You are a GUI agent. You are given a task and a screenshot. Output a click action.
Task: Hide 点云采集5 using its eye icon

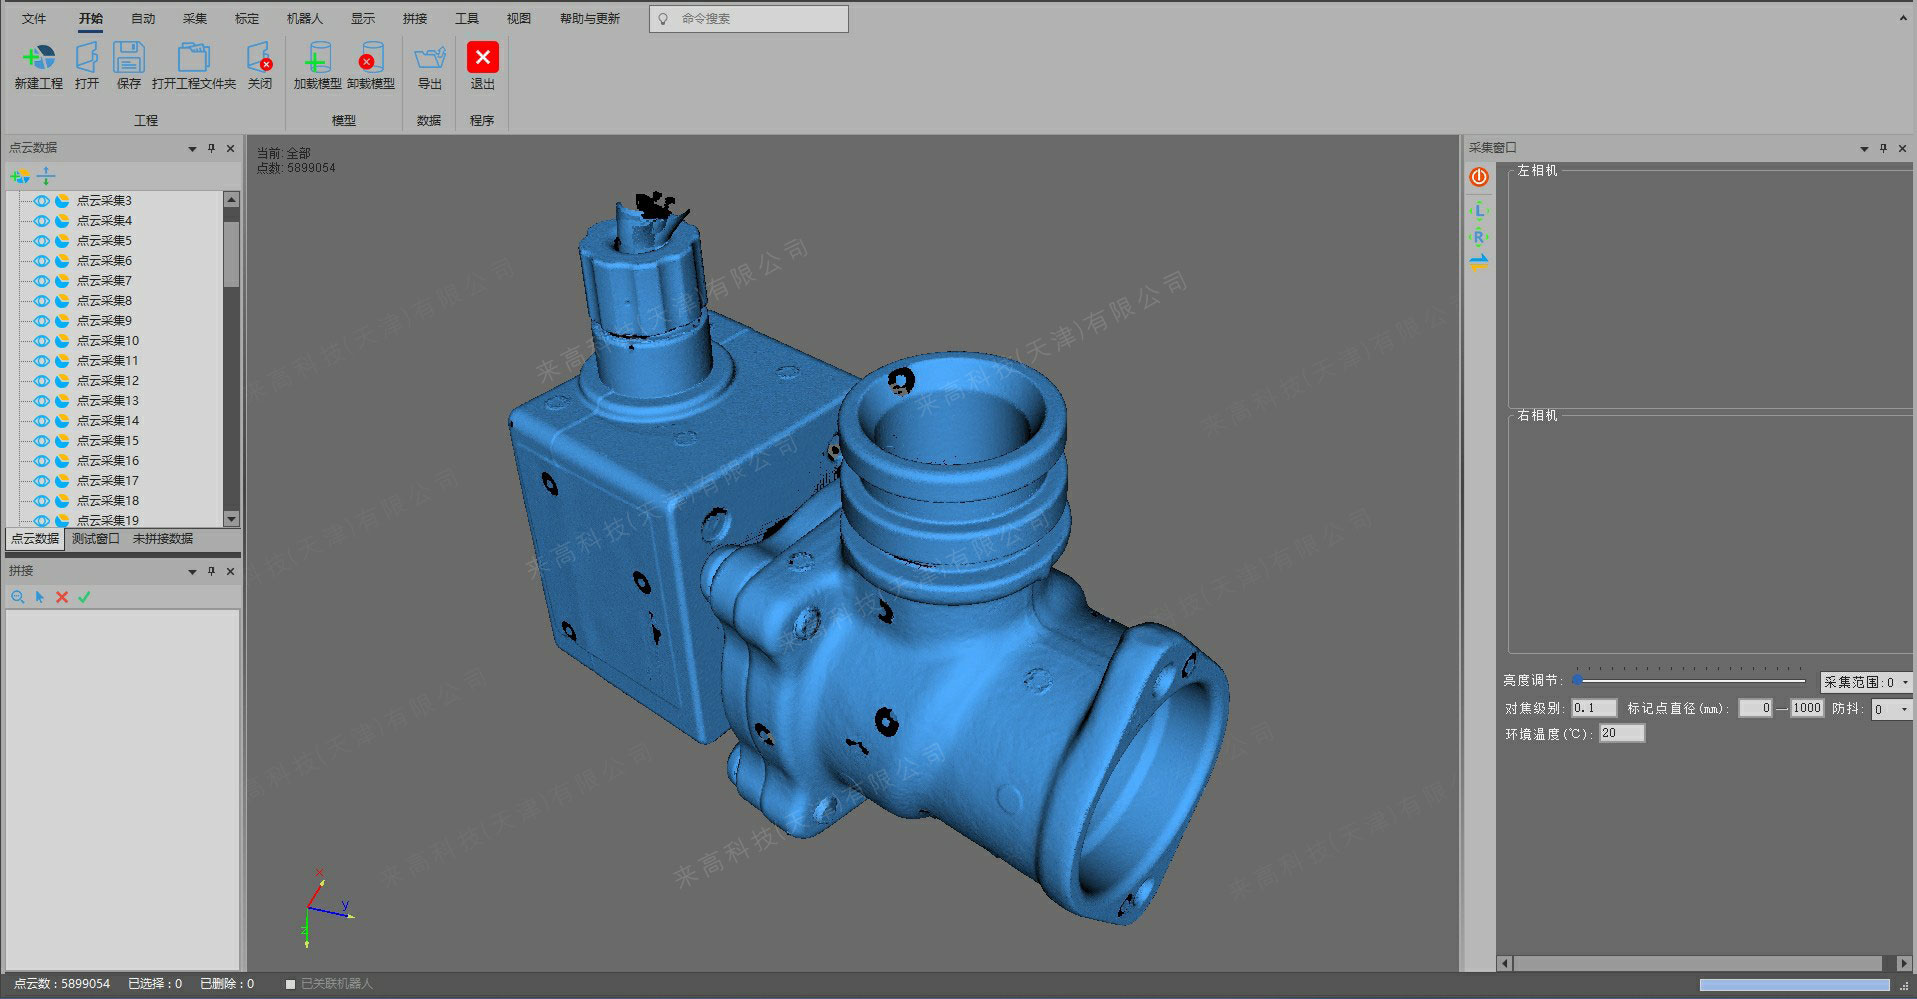click(x=41, y=241)
